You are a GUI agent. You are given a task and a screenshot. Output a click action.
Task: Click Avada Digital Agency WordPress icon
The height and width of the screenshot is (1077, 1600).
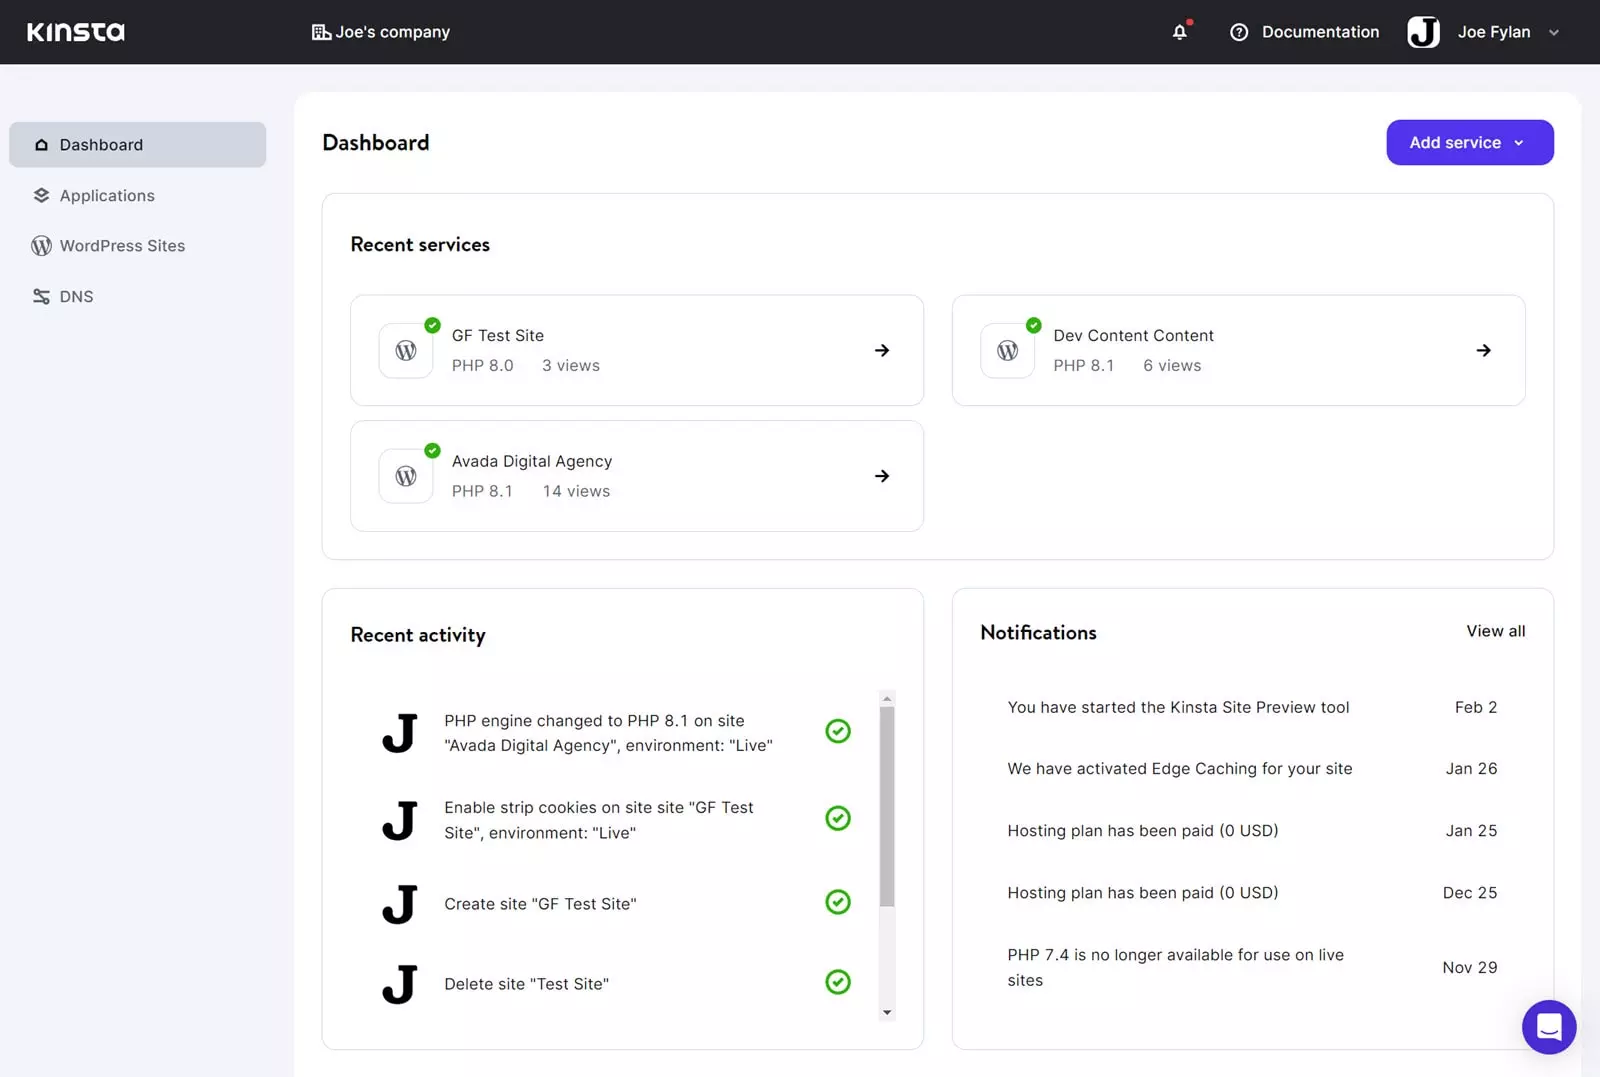coord(406,476)
